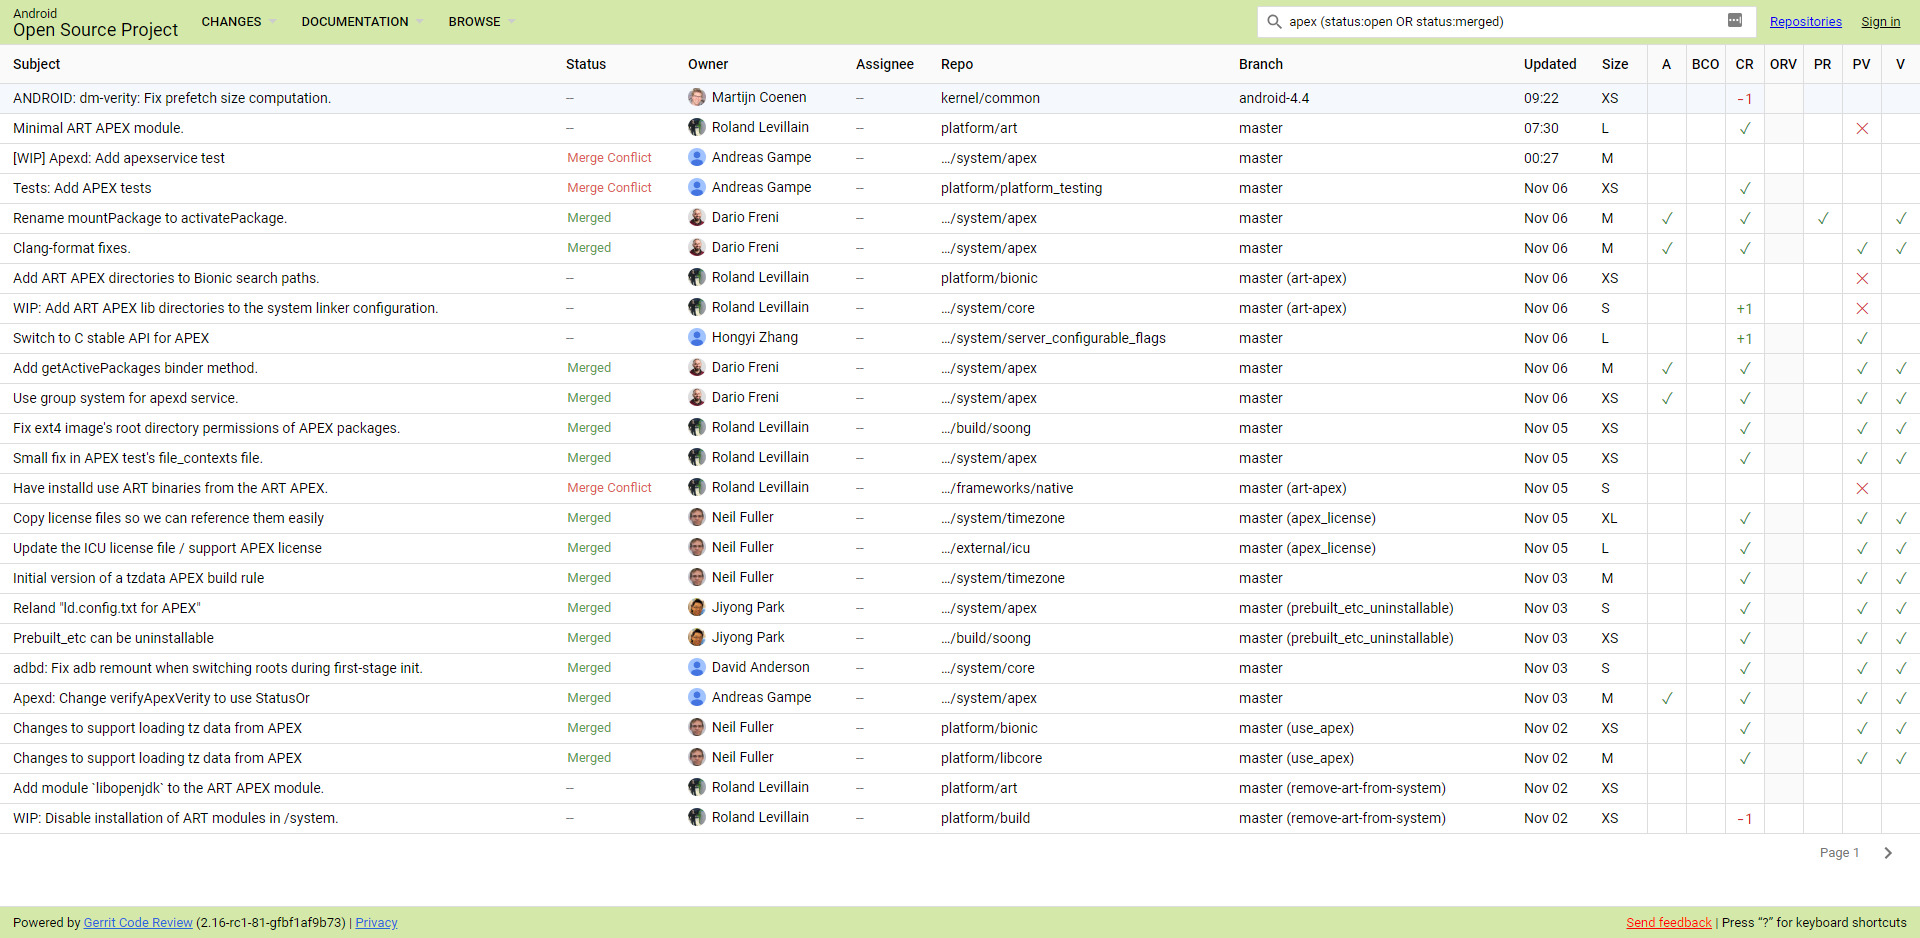The image size is (1920, 938).
Task: Open the Android Open Source Project title
Action: click(95, 22)
